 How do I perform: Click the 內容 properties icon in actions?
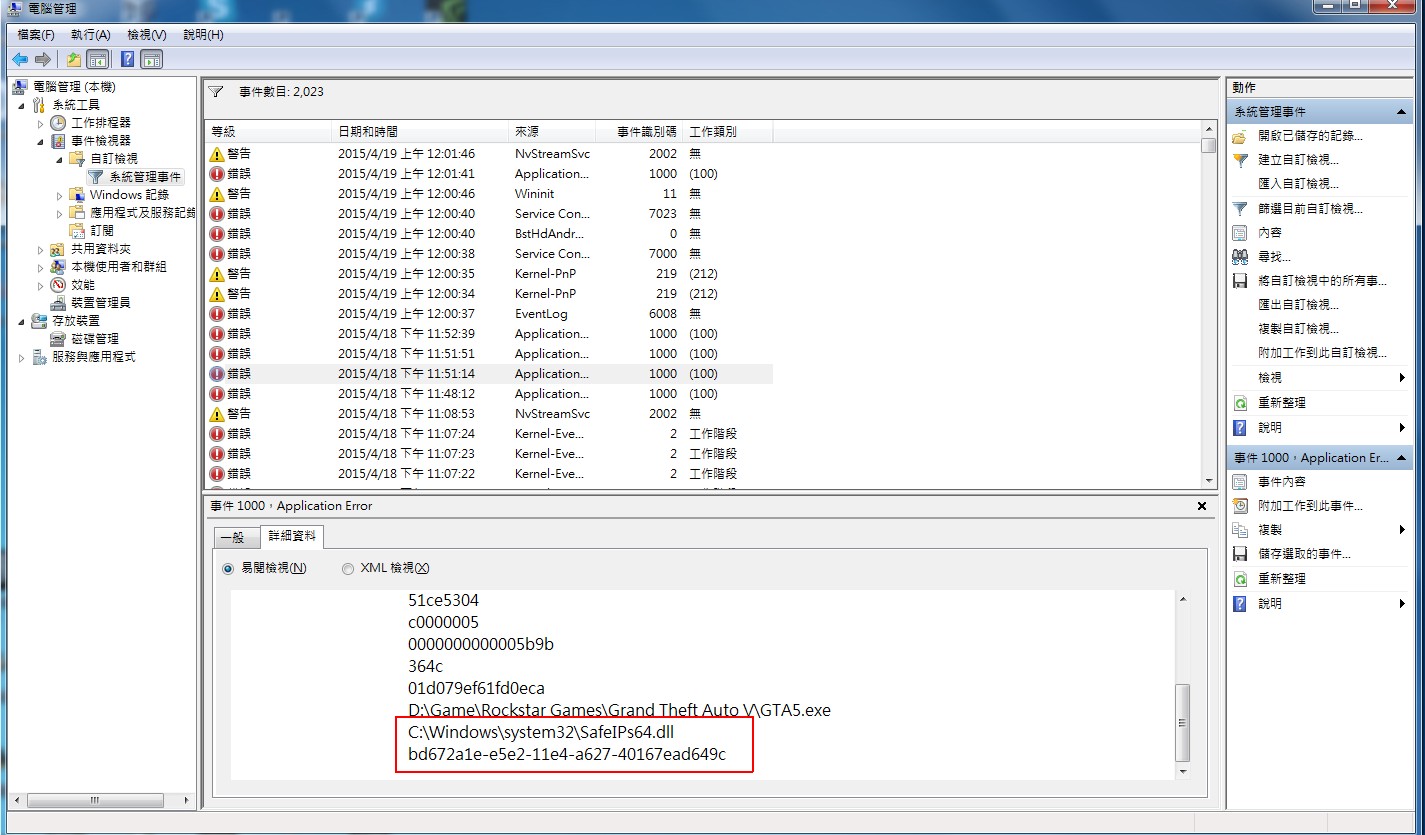click(1240, 233)
